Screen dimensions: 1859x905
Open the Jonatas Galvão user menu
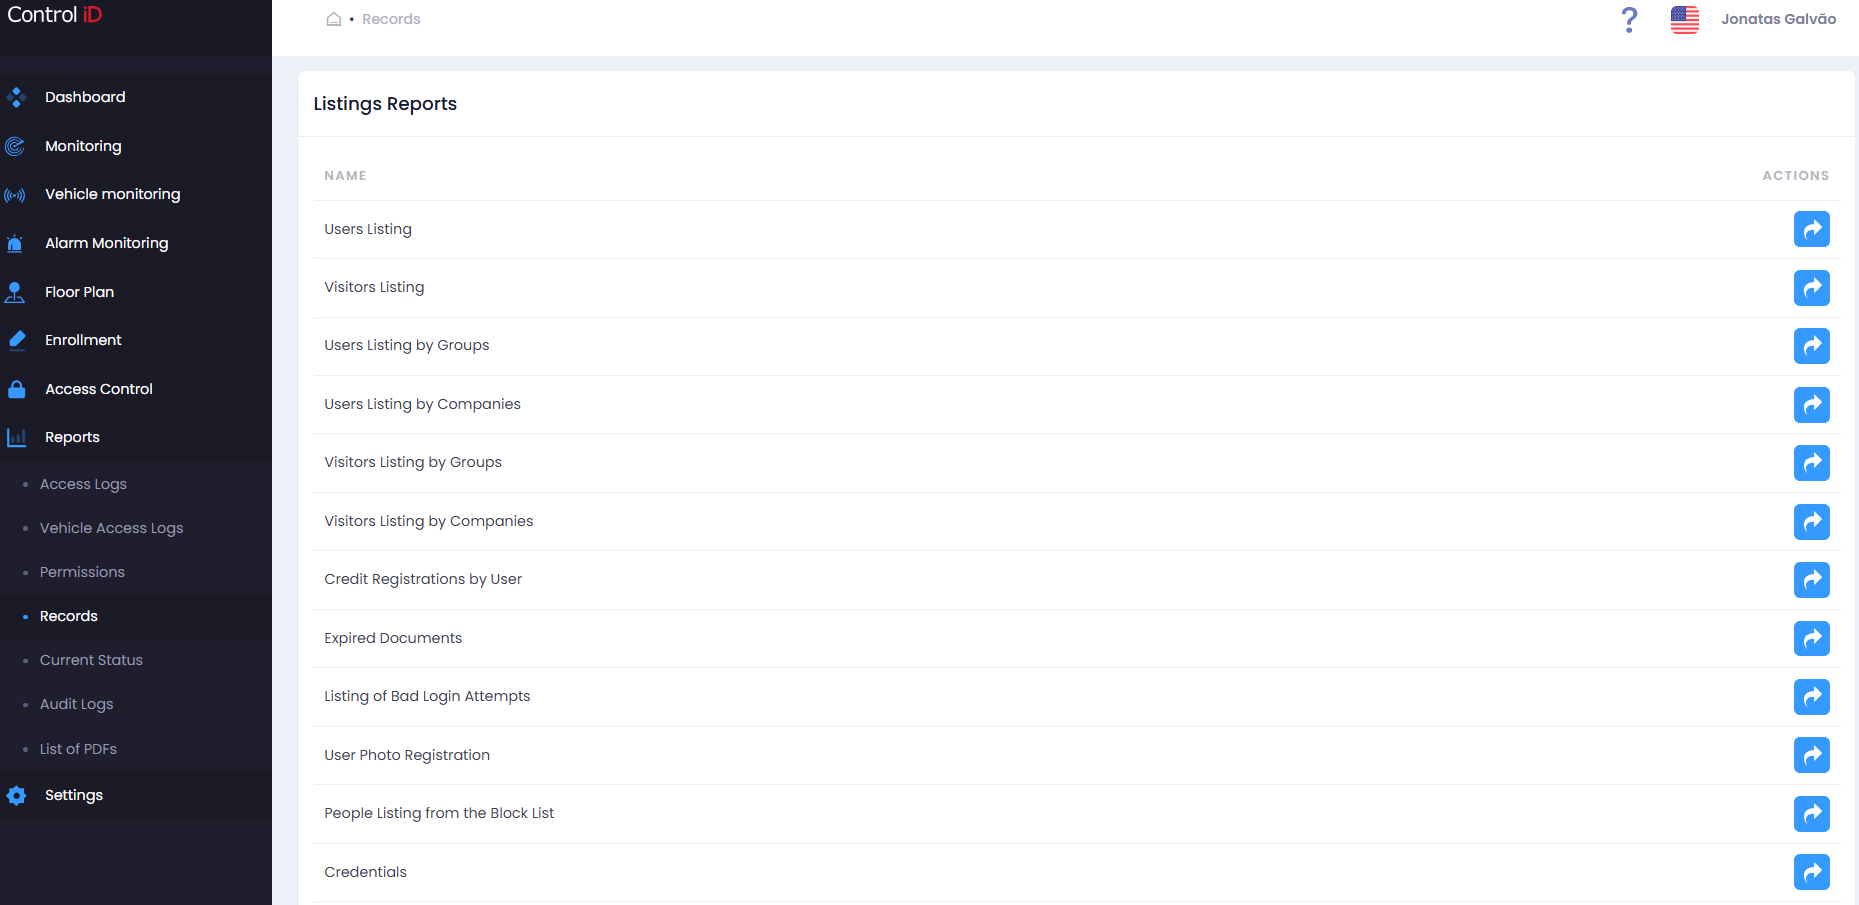(1778, 19)
